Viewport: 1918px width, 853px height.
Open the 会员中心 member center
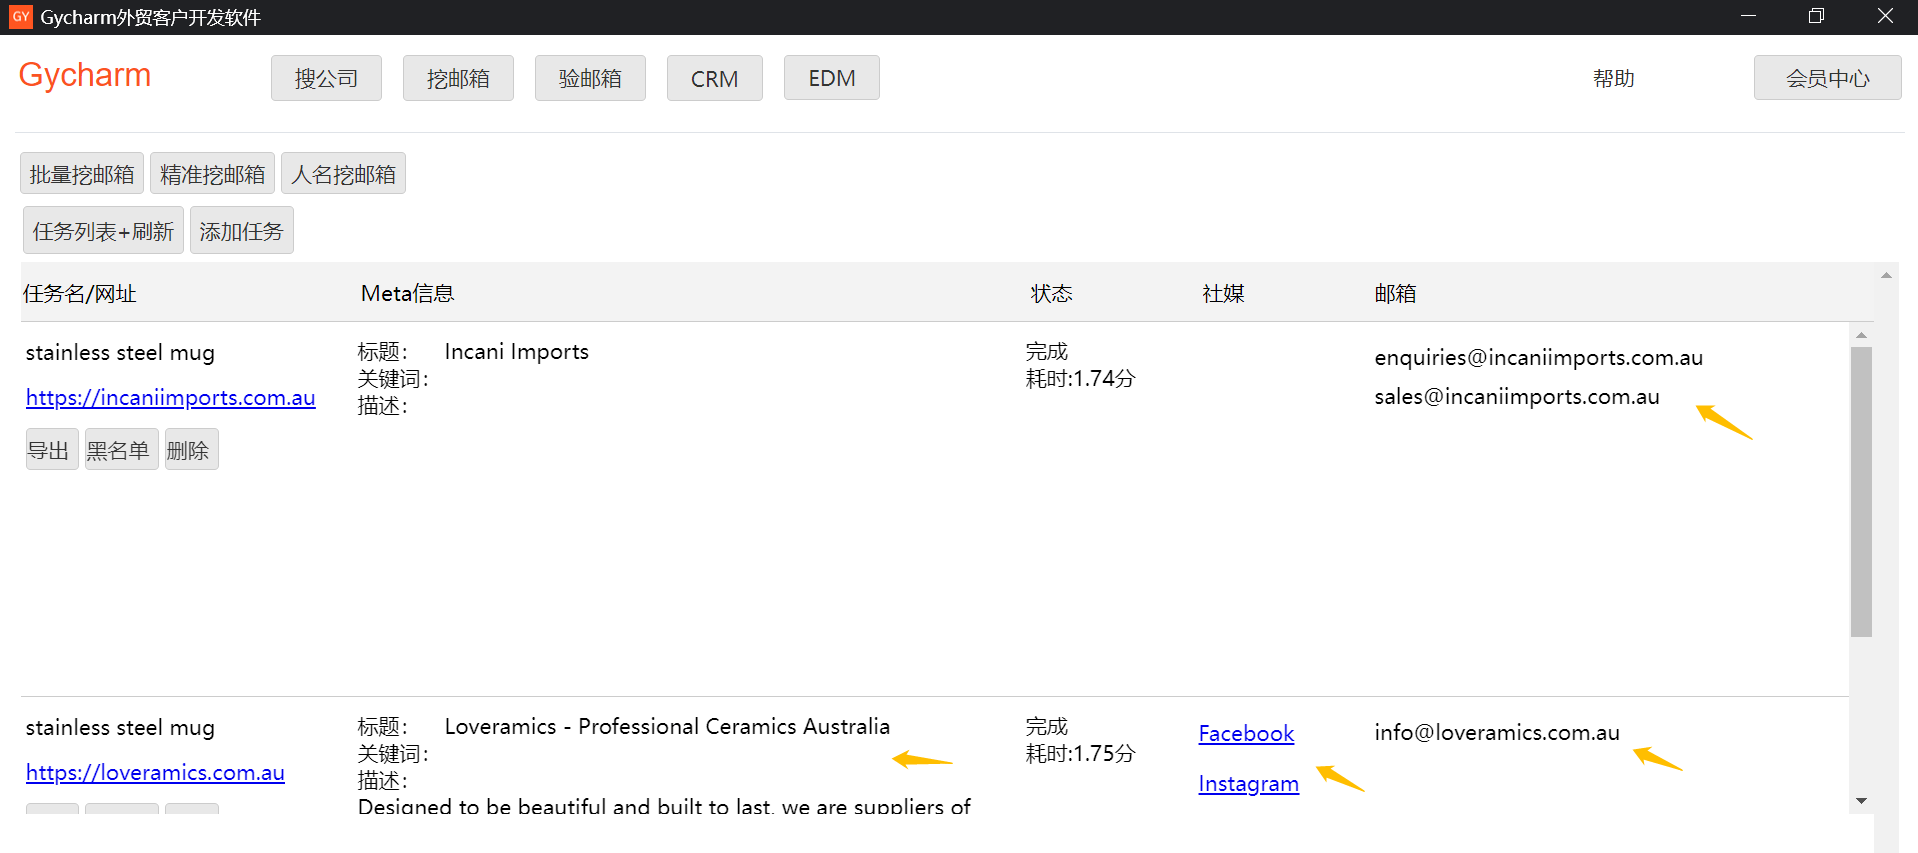[x=1828, y=78]
